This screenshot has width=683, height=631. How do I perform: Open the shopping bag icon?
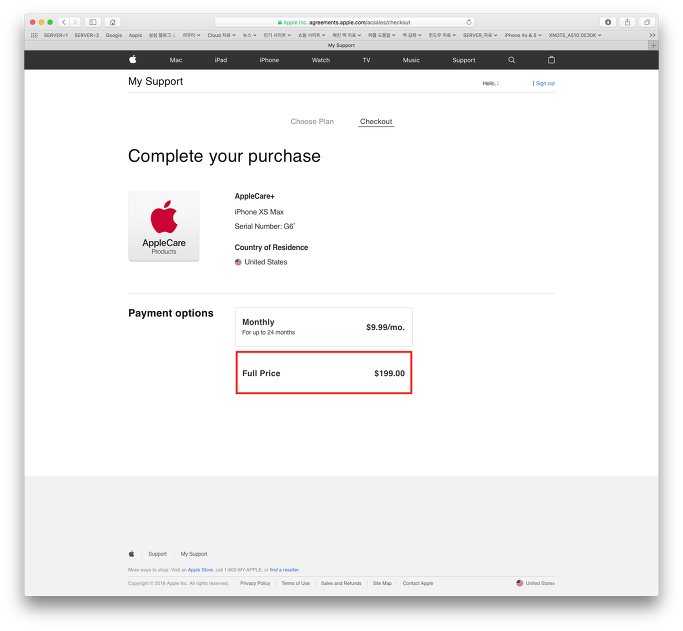click(x=551, y=60)
